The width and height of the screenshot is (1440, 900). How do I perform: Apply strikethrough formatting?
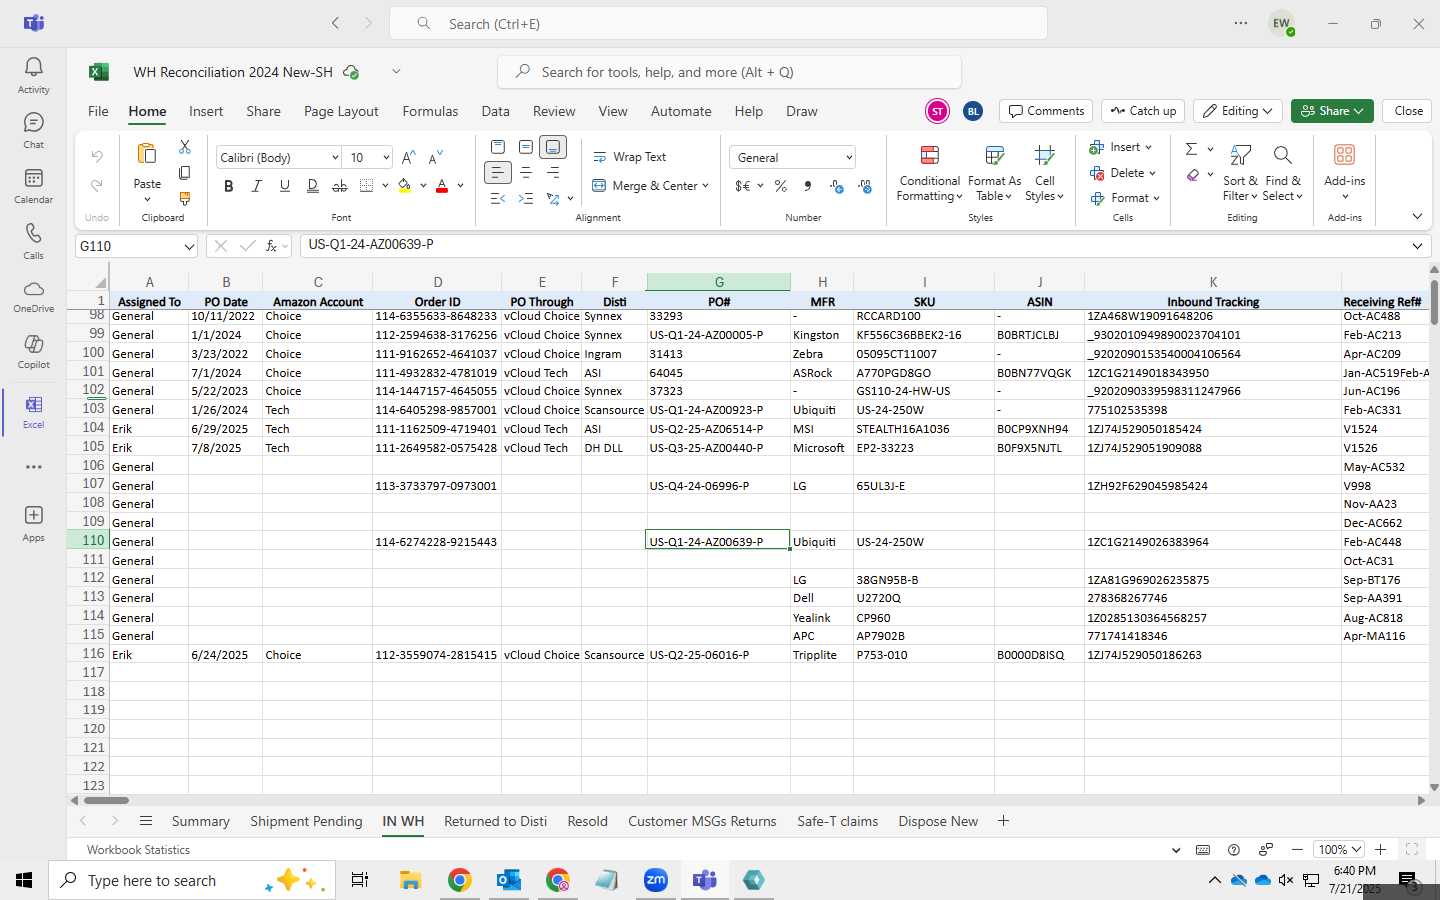pyautogui.click(x=340, y=186)
